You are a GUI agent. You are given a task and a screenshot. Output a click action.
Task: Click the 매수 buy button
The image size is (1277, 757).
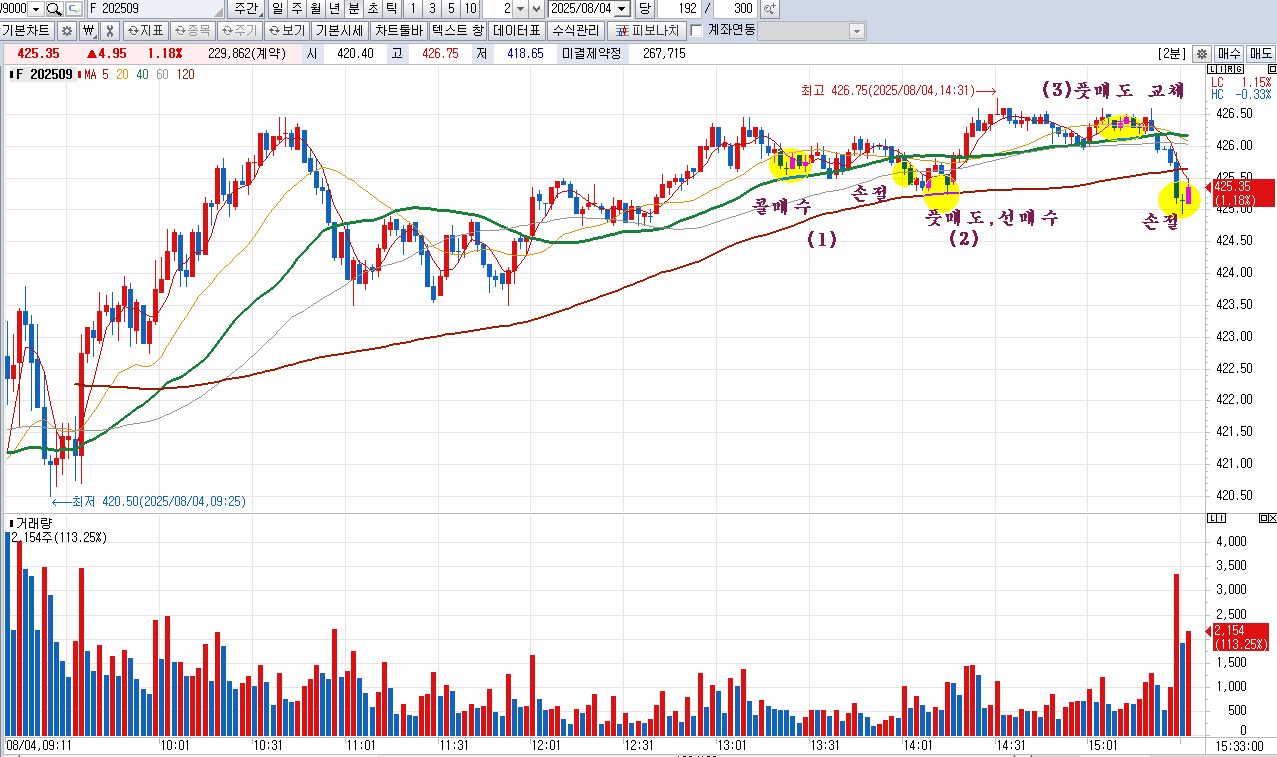point(1229,53)
